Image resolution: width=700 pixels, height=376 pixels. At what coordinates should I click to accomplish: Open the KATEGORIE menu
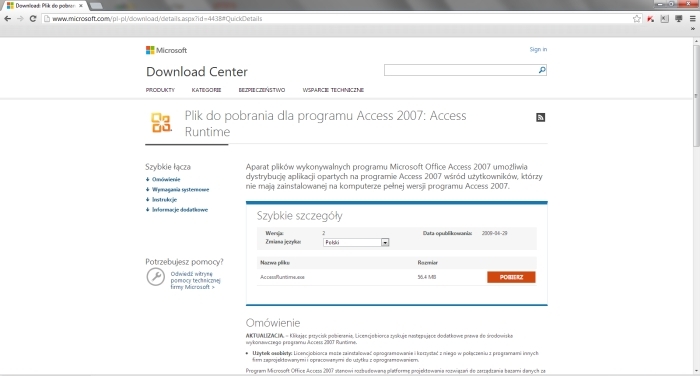point(206,90)
